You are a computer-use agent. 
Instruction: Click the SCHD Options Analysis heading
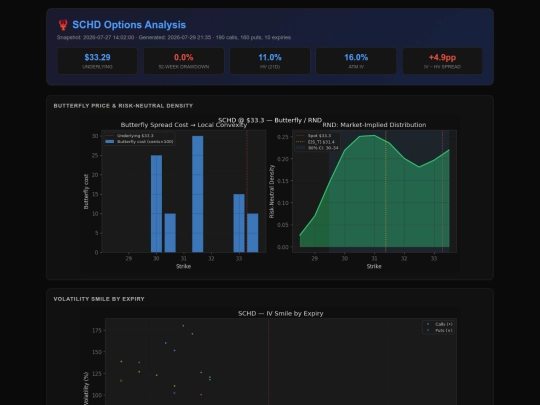coord(129,25)
